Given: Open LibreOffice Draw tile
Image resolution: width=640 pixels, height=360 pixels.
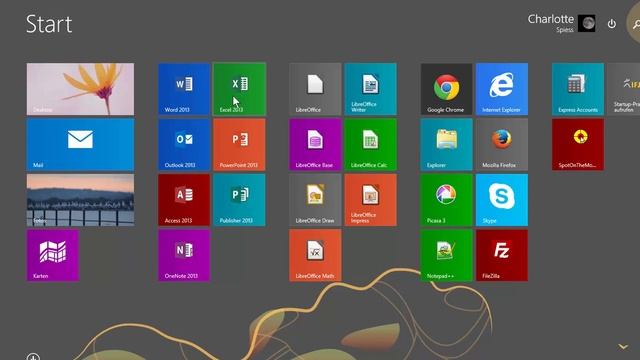Looking at the screenshot, I should 316,200.
